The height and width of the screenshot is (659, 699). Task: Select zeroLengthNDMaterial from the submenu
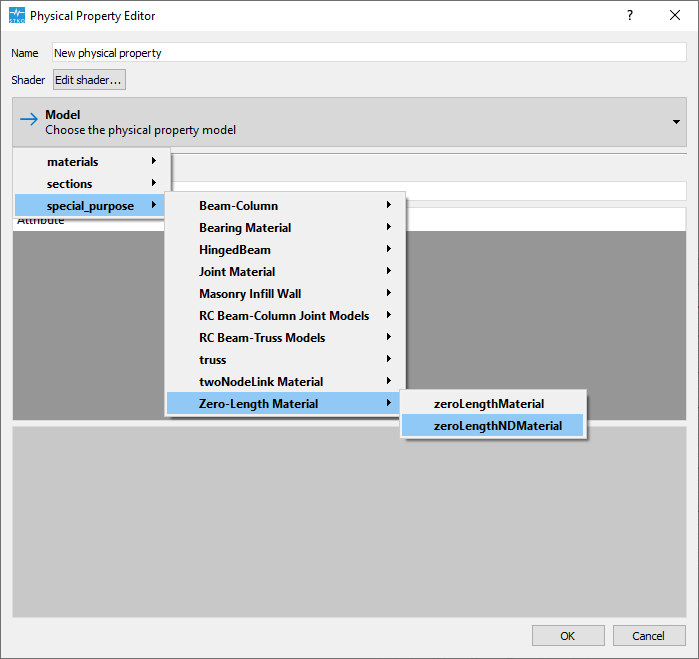pos(493,425)
